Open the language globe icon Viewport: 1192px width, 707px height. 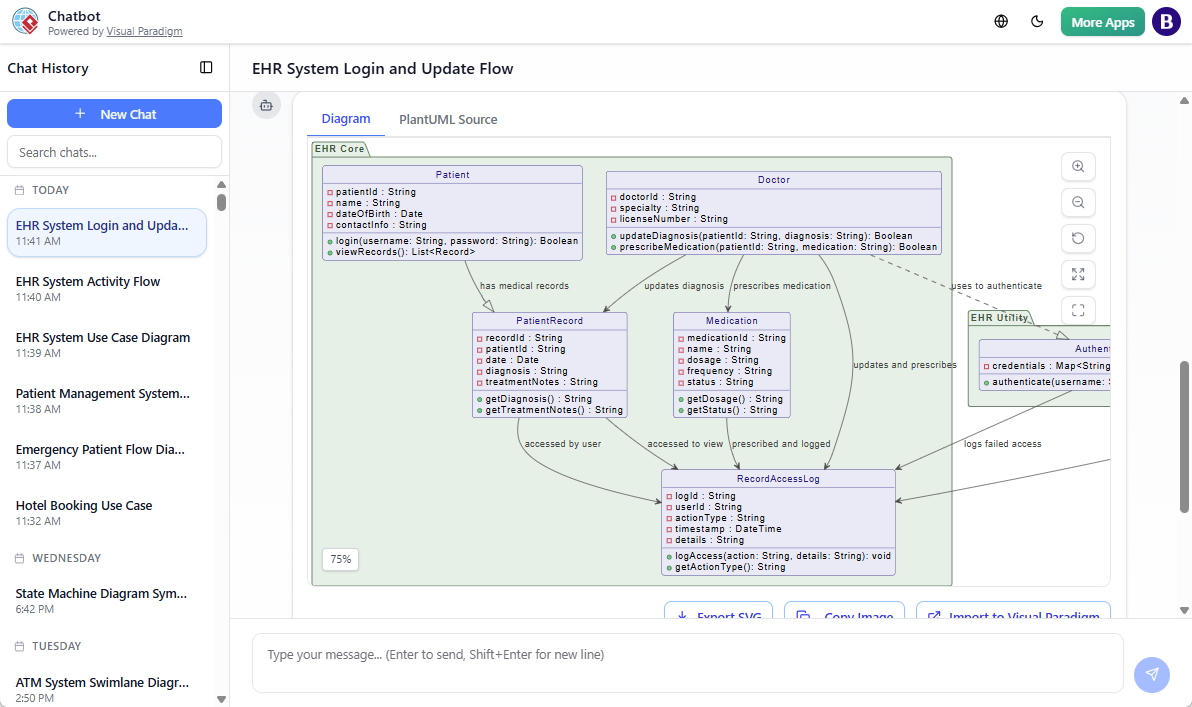click(x=1001, y=22)
